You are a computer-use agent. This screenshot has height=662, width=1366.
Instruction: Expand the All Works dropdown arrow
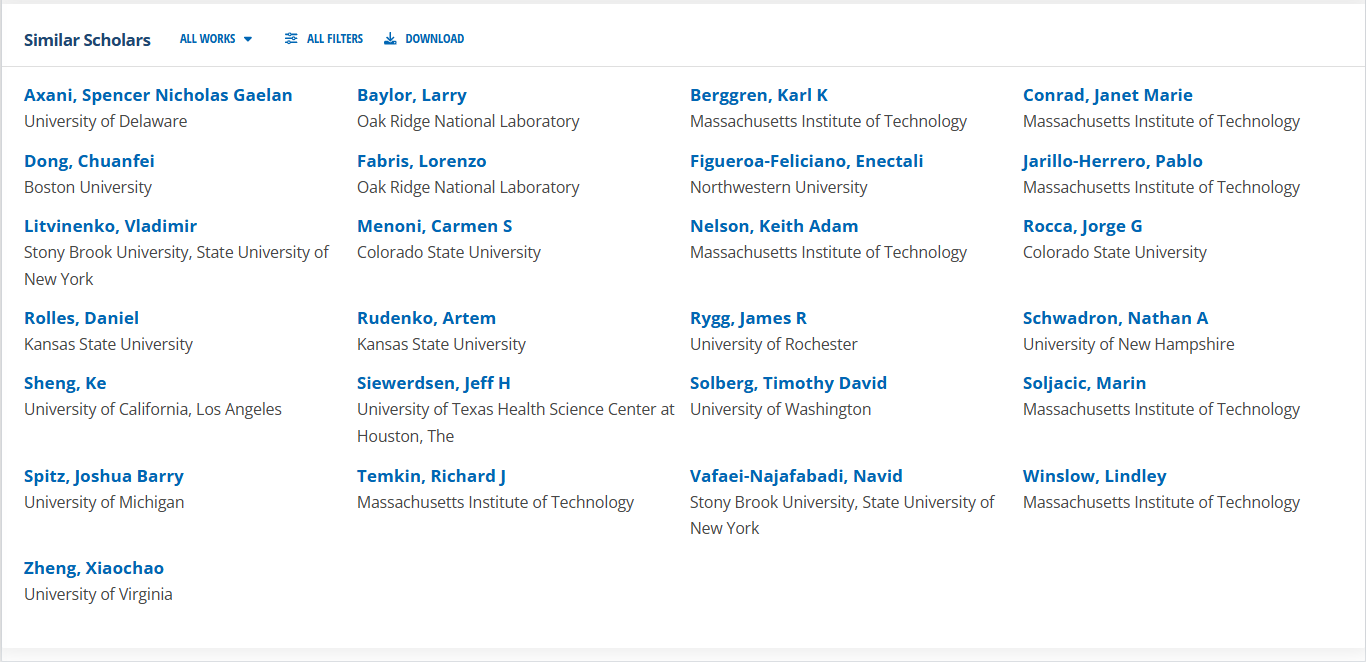pyautogui.click(x=248, y=39)
